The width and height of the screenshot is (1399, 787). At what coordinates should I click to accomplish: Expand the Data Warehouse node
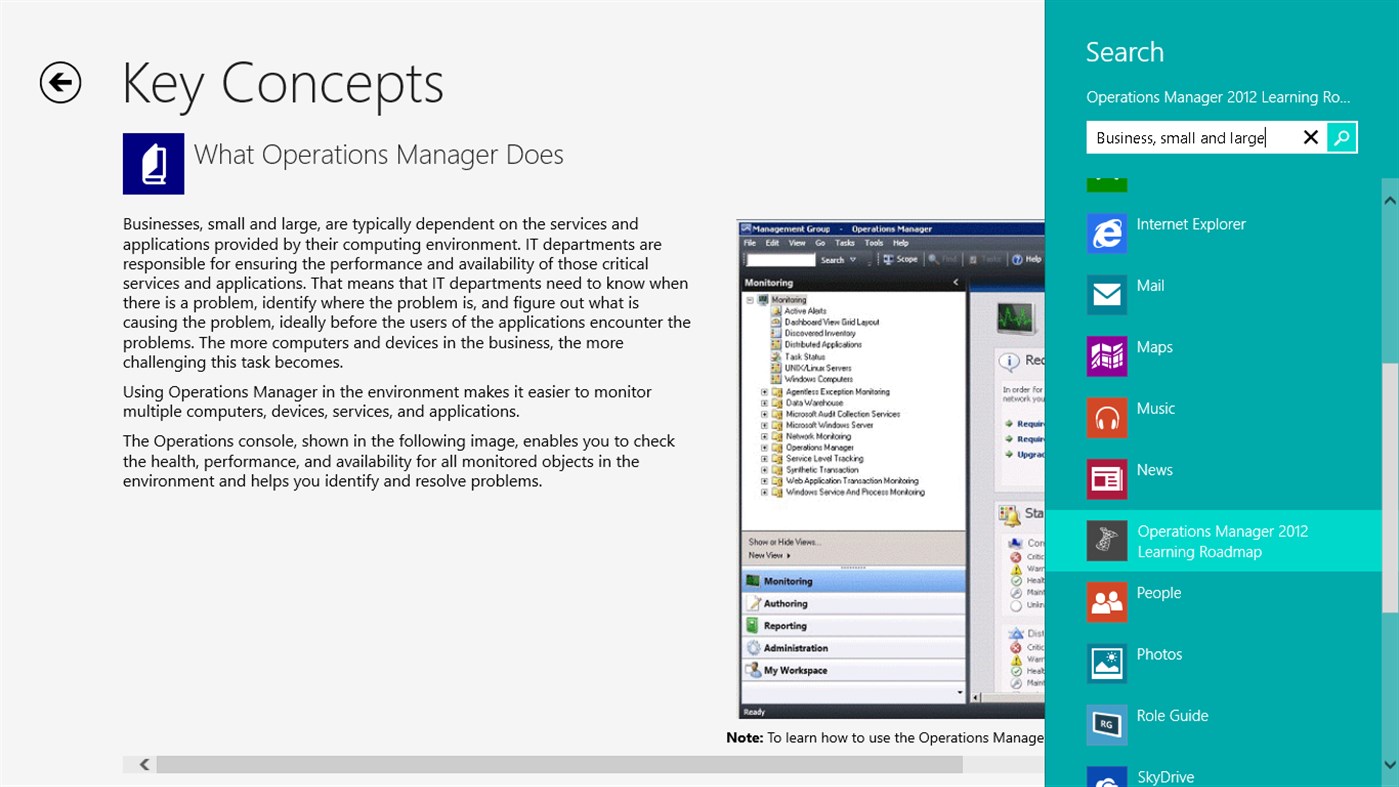coord(765,402)
